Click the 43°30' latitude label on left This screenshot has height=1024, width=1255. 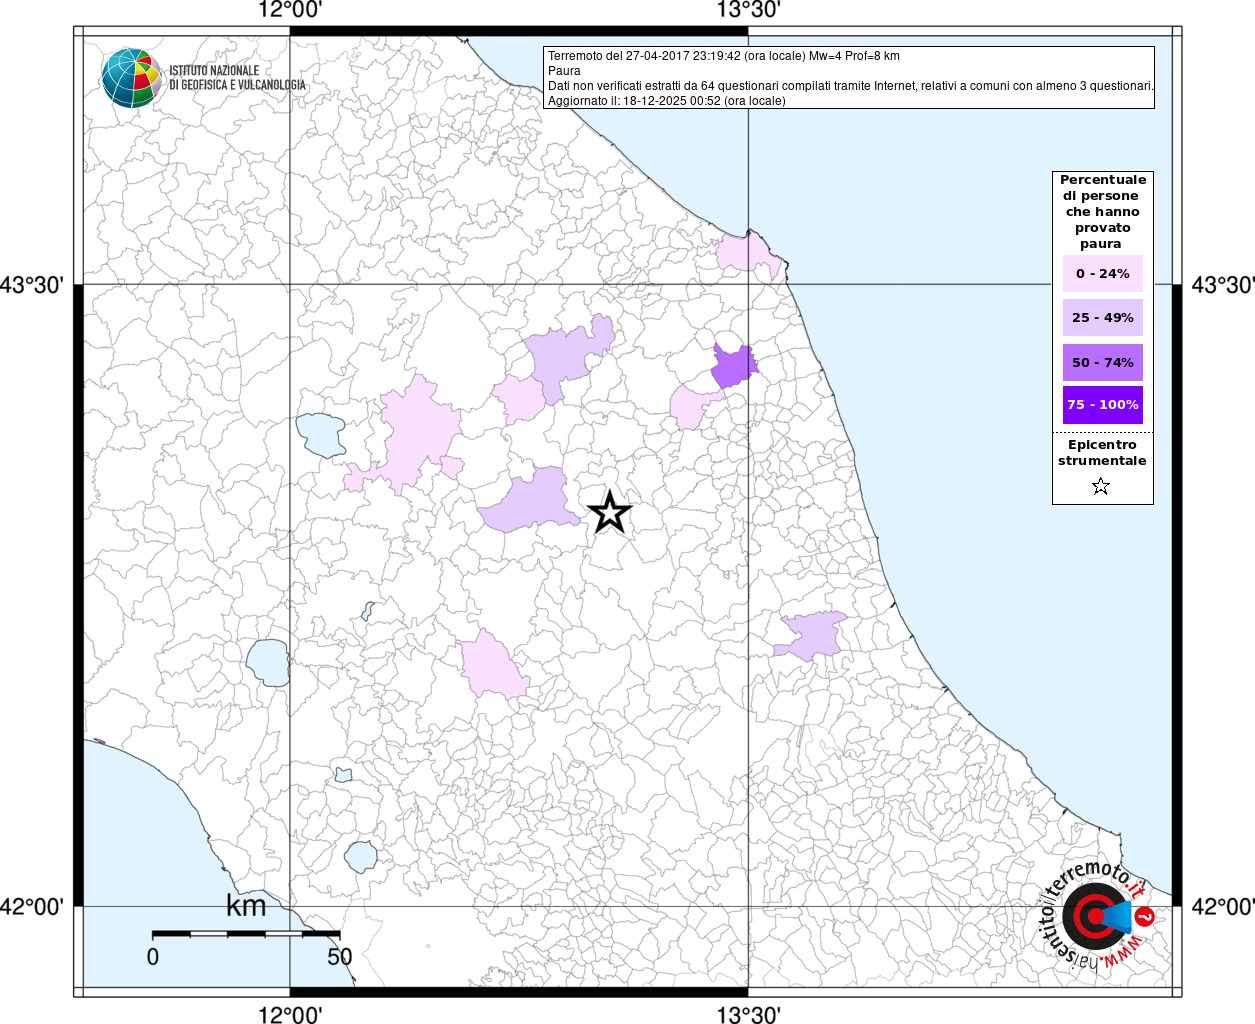point(32,285)
